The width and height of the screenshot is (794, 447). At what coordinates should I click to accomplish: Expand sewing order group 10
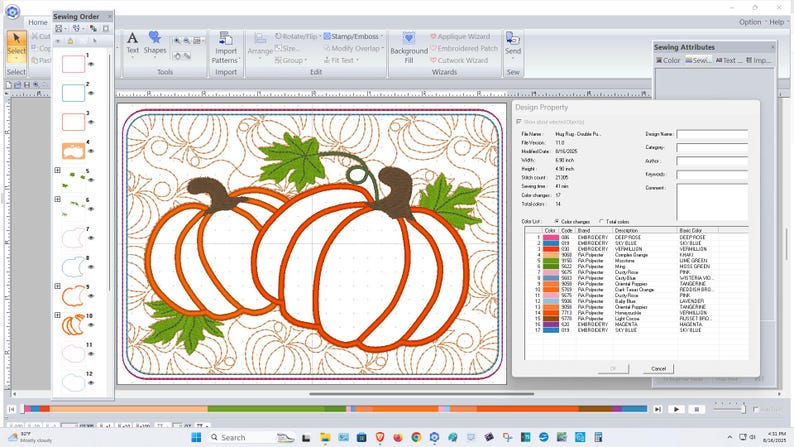click(x=58, y=315)
